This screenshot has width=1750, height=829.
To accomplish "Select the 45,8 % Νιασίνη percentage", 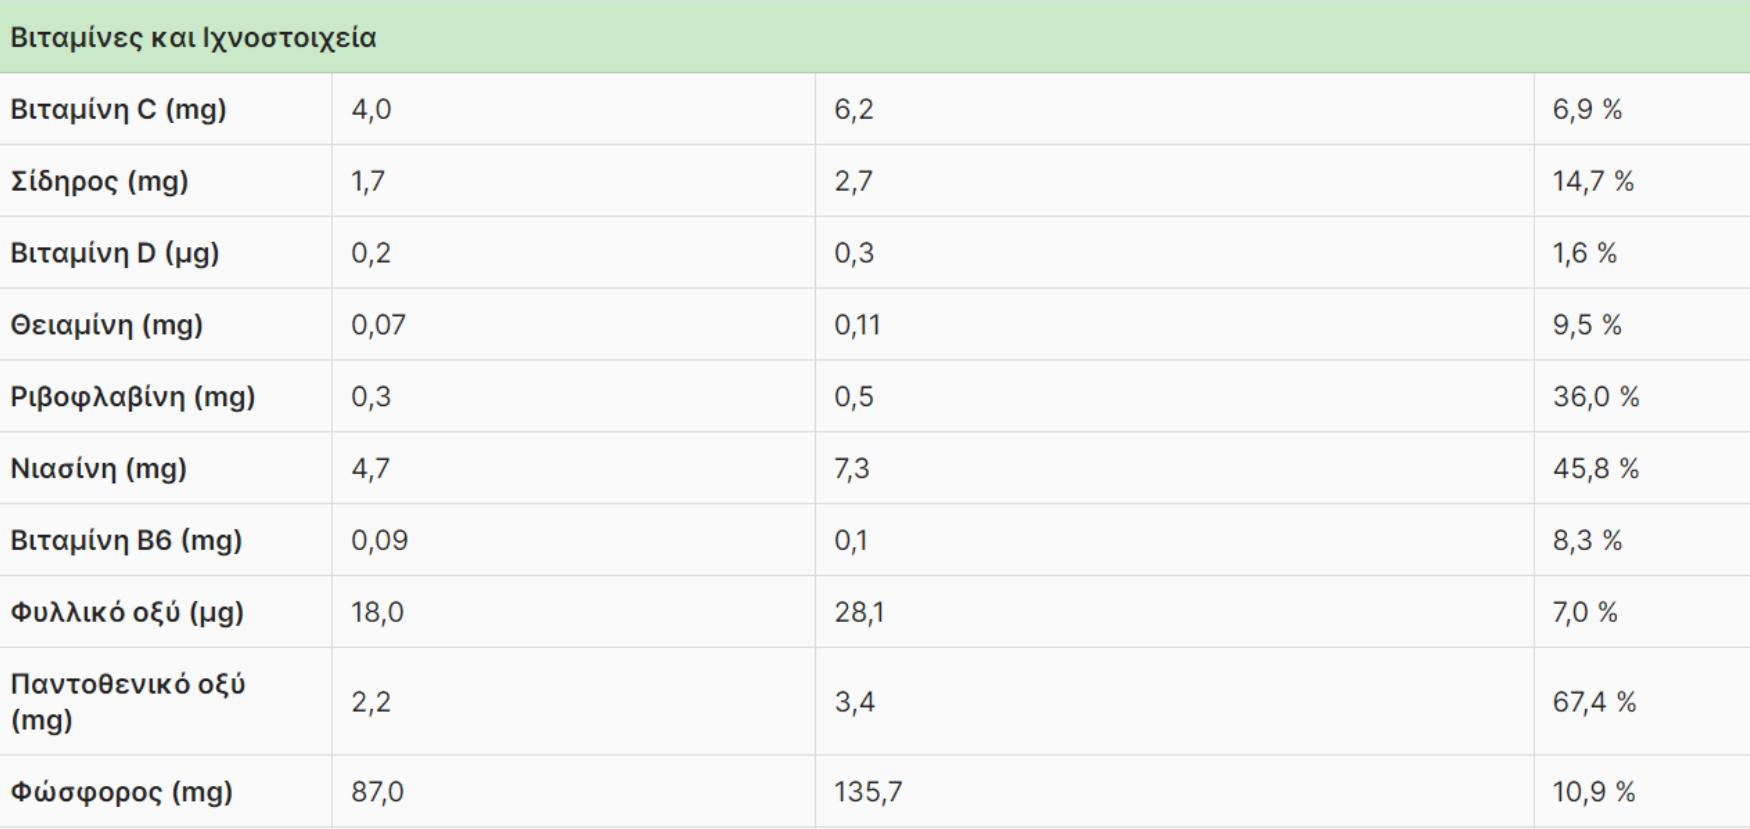I will click(x=1596, y=469).
